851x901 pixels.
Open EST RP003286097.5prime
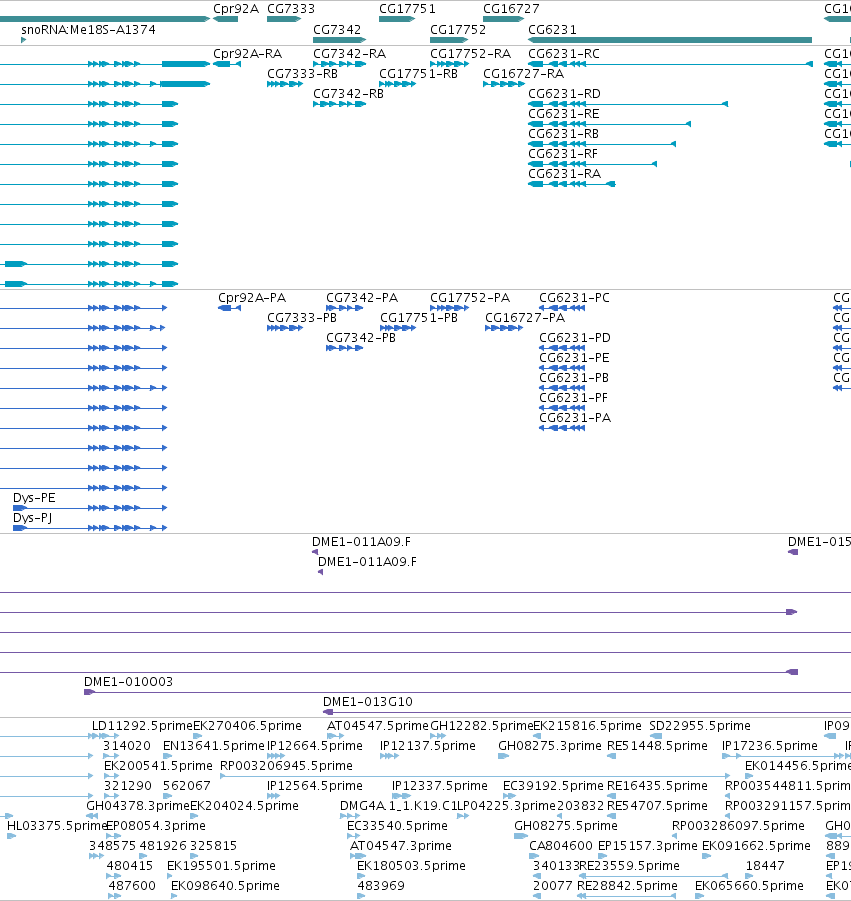(738, 826)
